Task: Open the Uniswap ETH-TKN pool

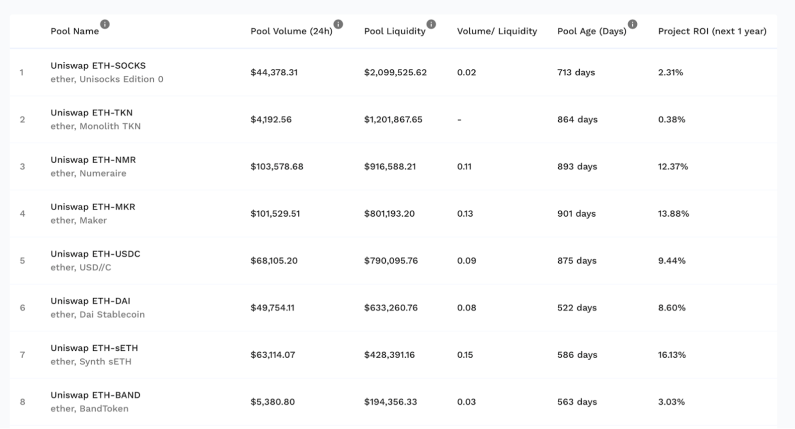Action: (x=91, y=113)
